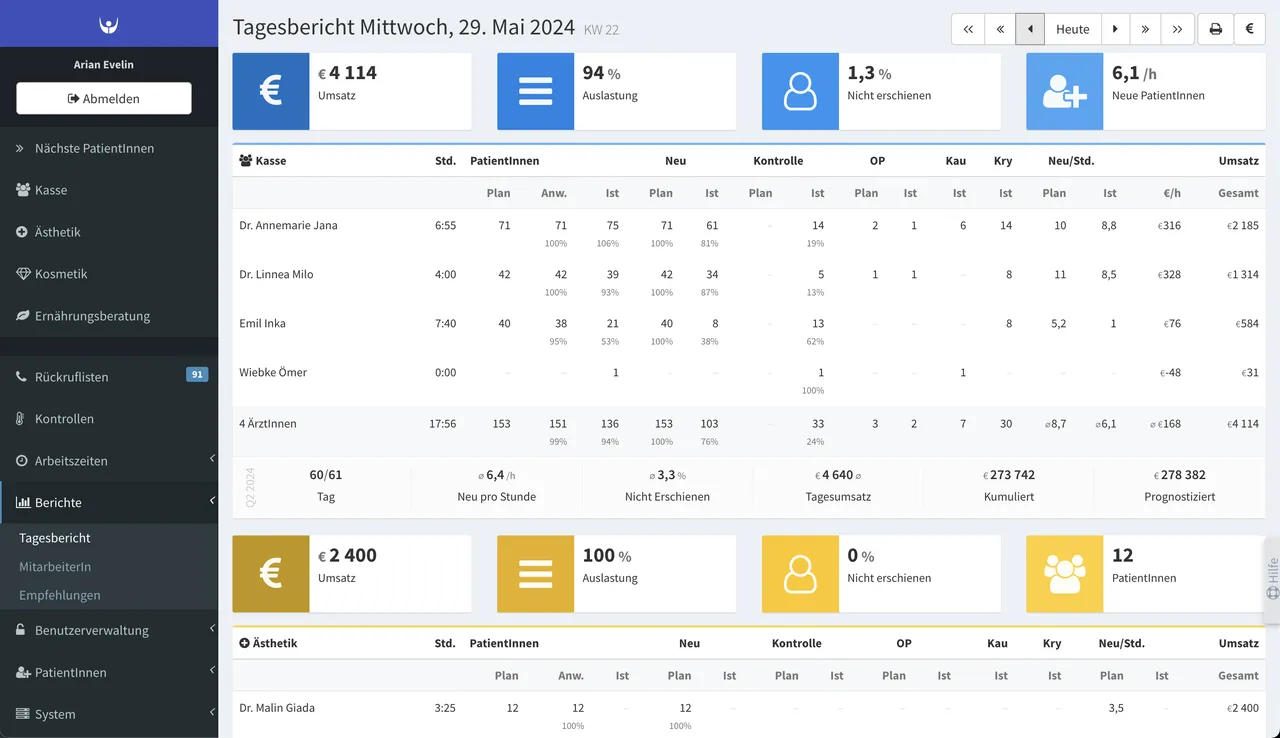The width and height of the screenshot is (1280, 738).
Task: Click the row Emil Inka
Action: [749, 331]
